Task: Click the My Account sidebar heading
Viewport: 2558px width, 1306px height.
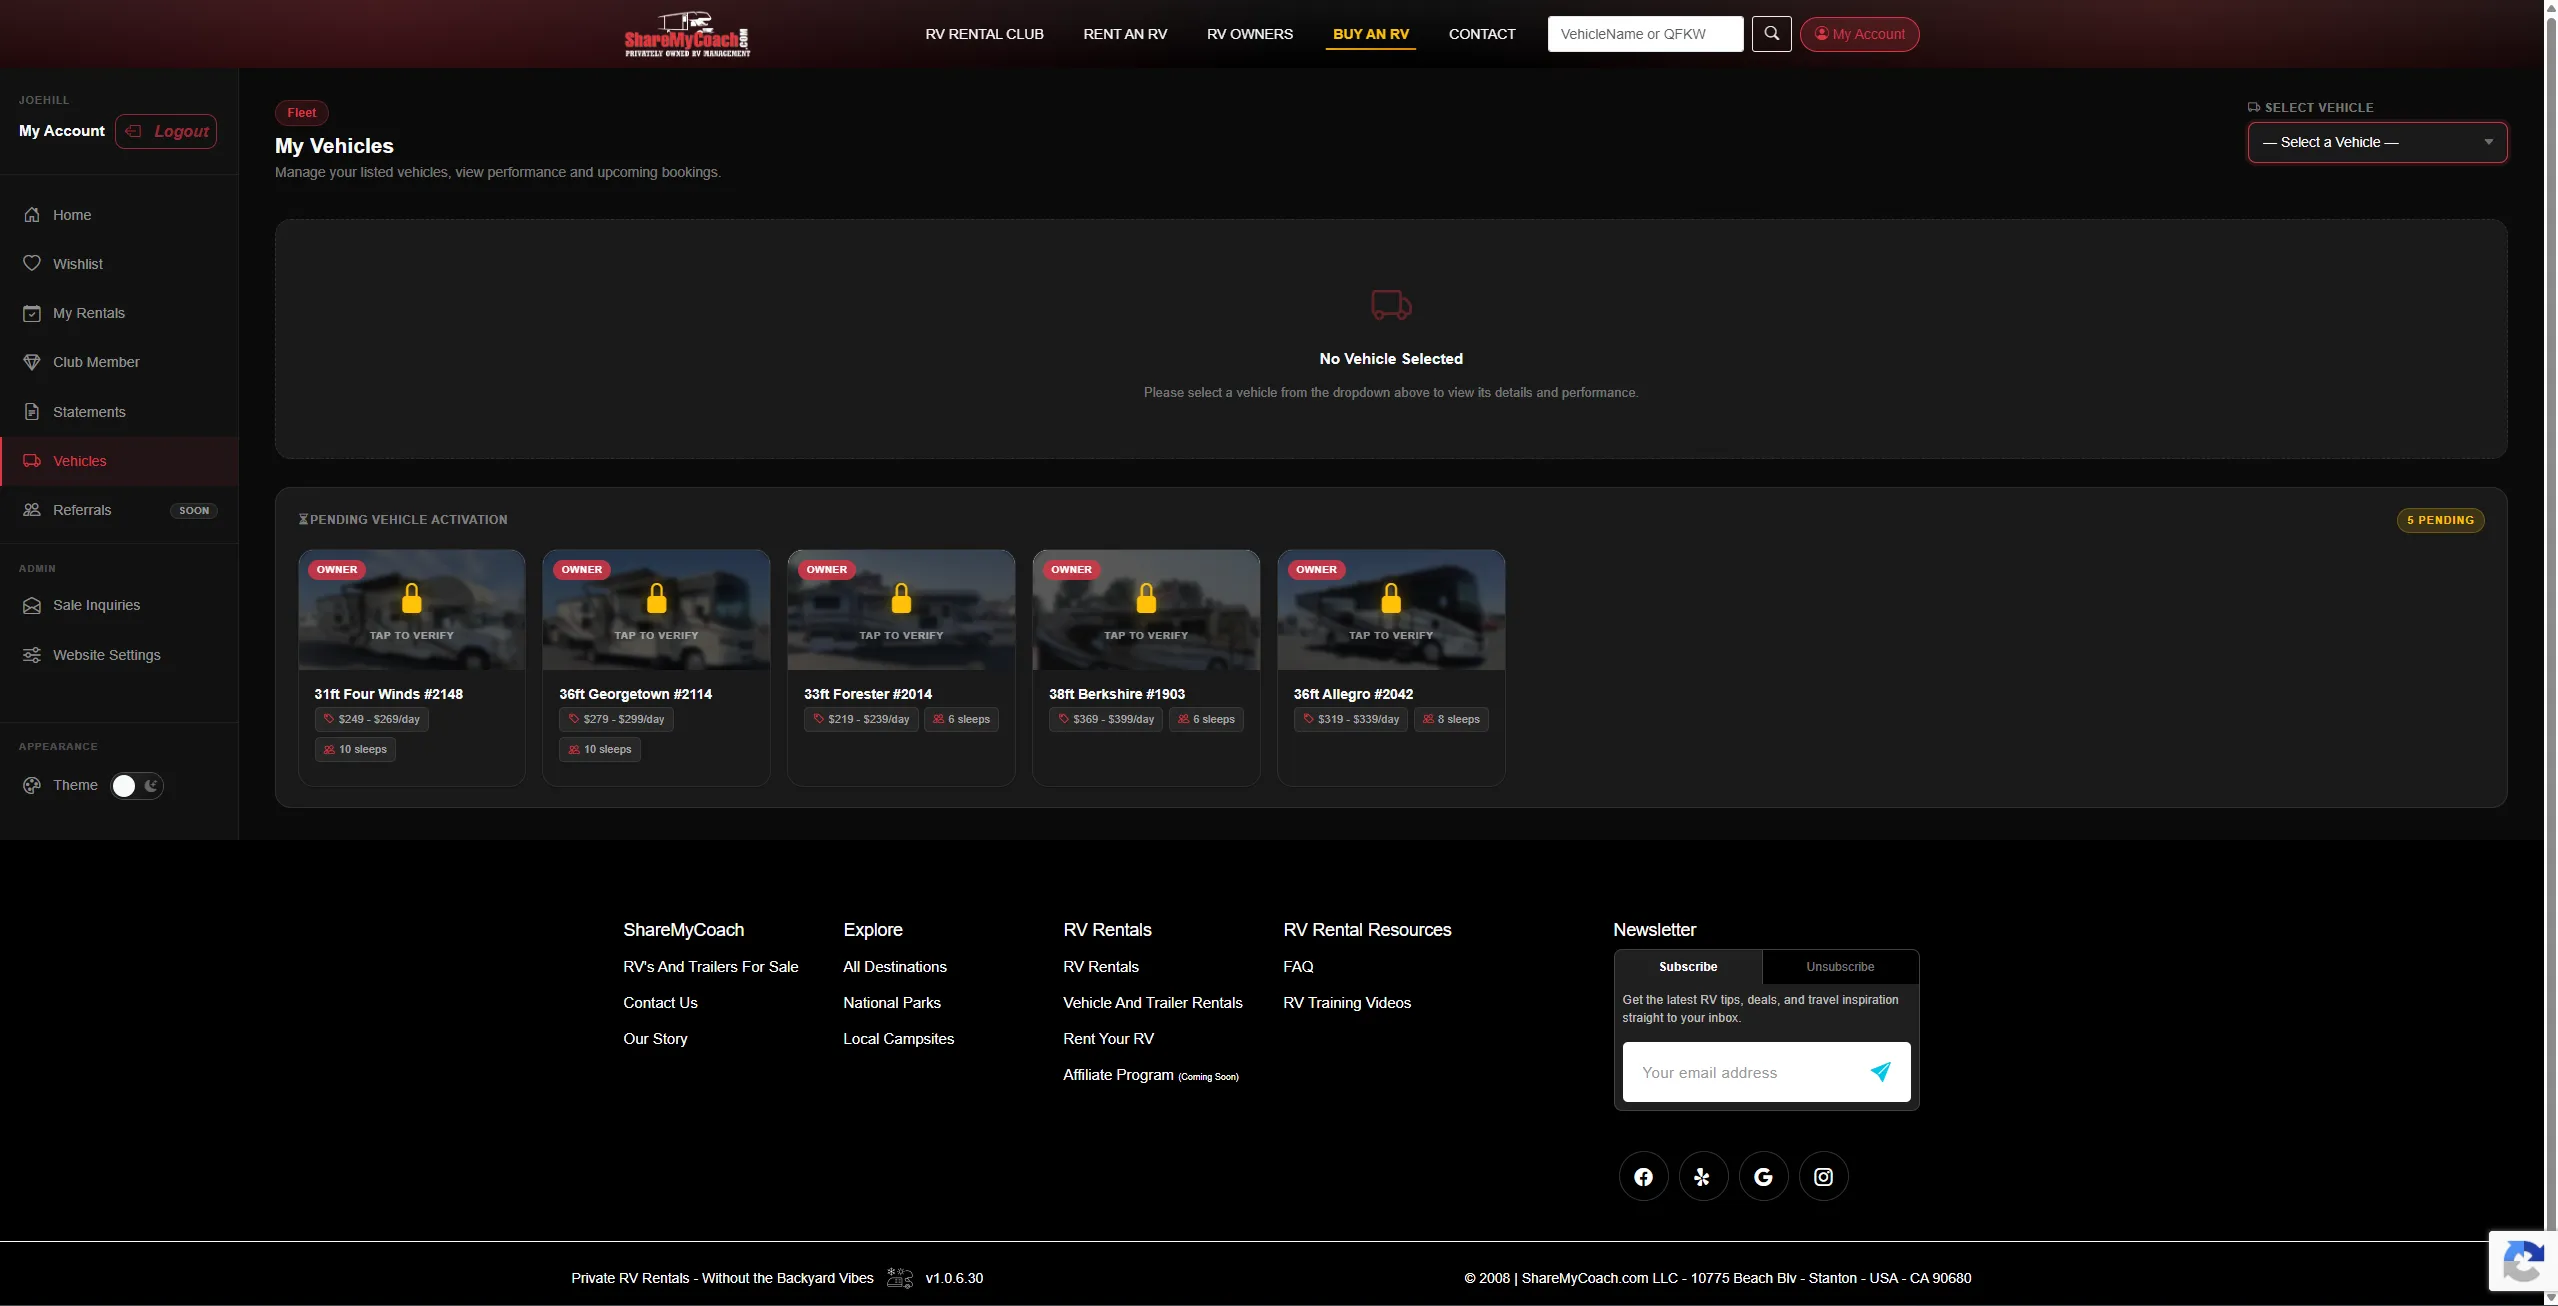Action: point(62,131)
